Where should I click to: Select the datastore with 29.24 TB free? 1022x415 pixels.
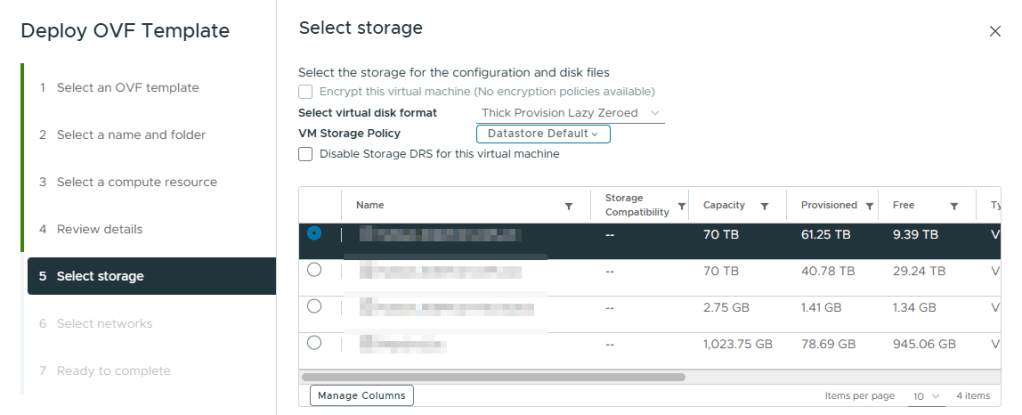[314, 270]
